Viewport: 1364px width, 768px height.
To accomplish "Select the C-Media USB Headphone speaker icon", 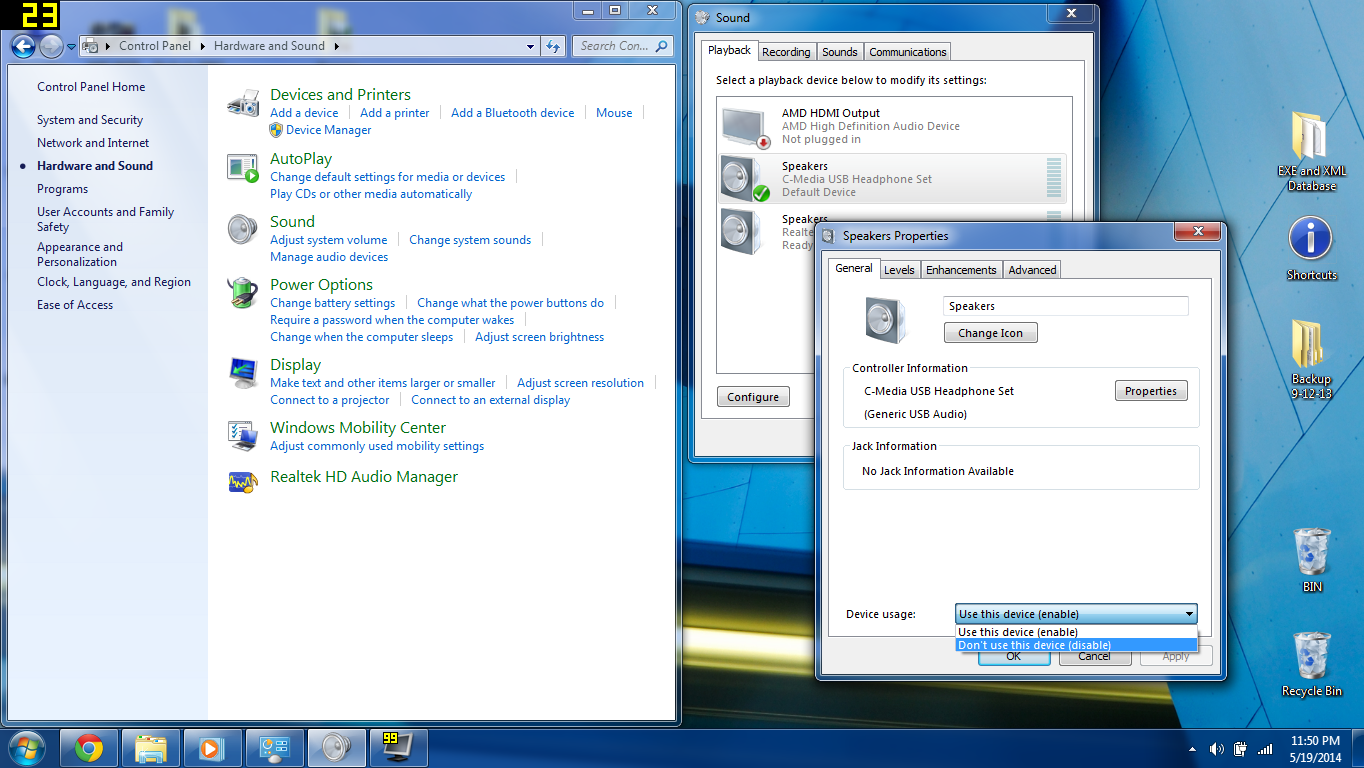I will [746, 179].
